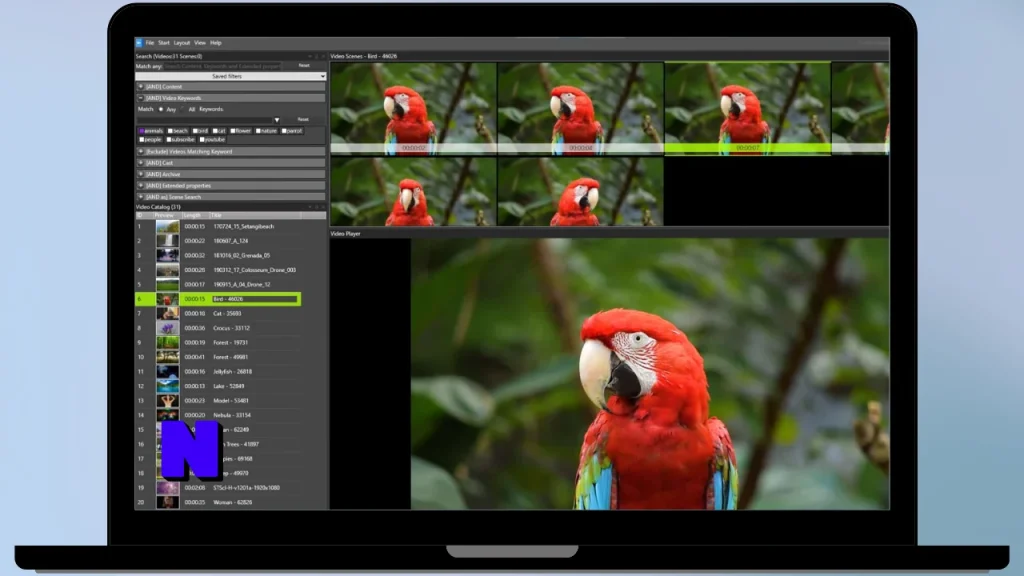Open the Layout menu
1024x576 pixels.
click(x=182, y=42)
